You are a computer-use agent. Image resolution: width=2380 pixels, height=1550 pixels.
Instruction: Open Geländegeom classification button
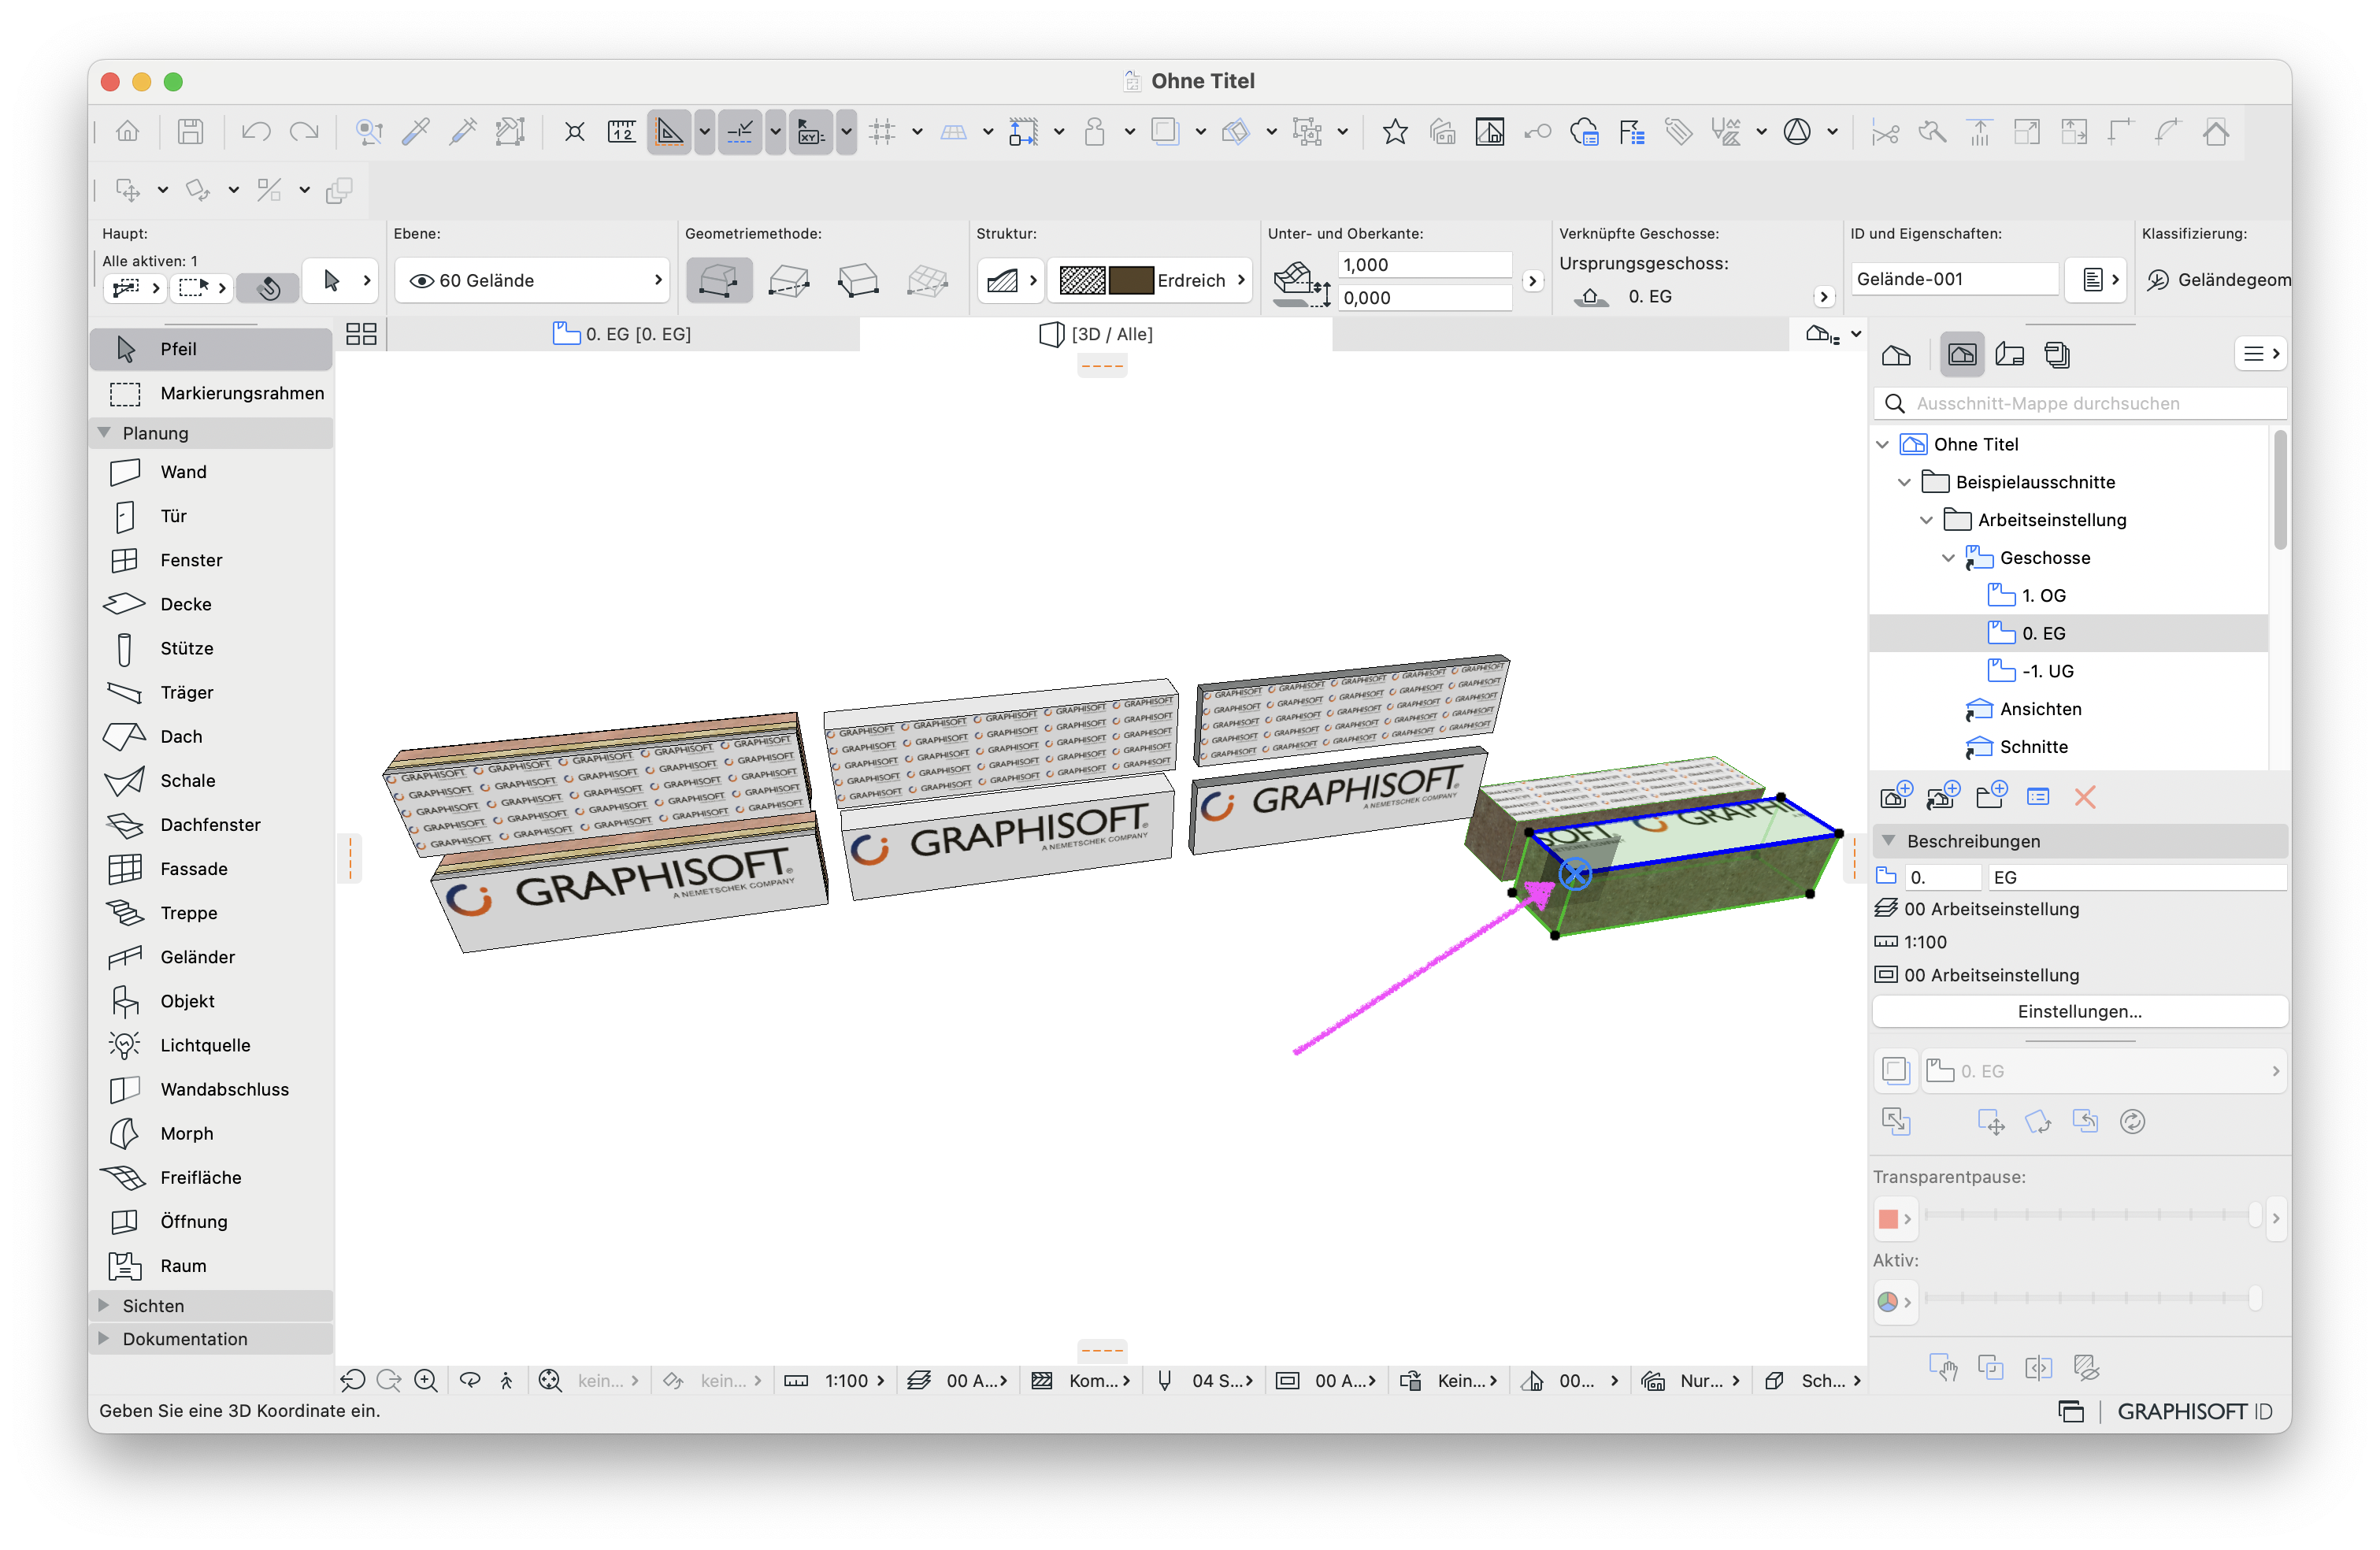pos(2218,280)
